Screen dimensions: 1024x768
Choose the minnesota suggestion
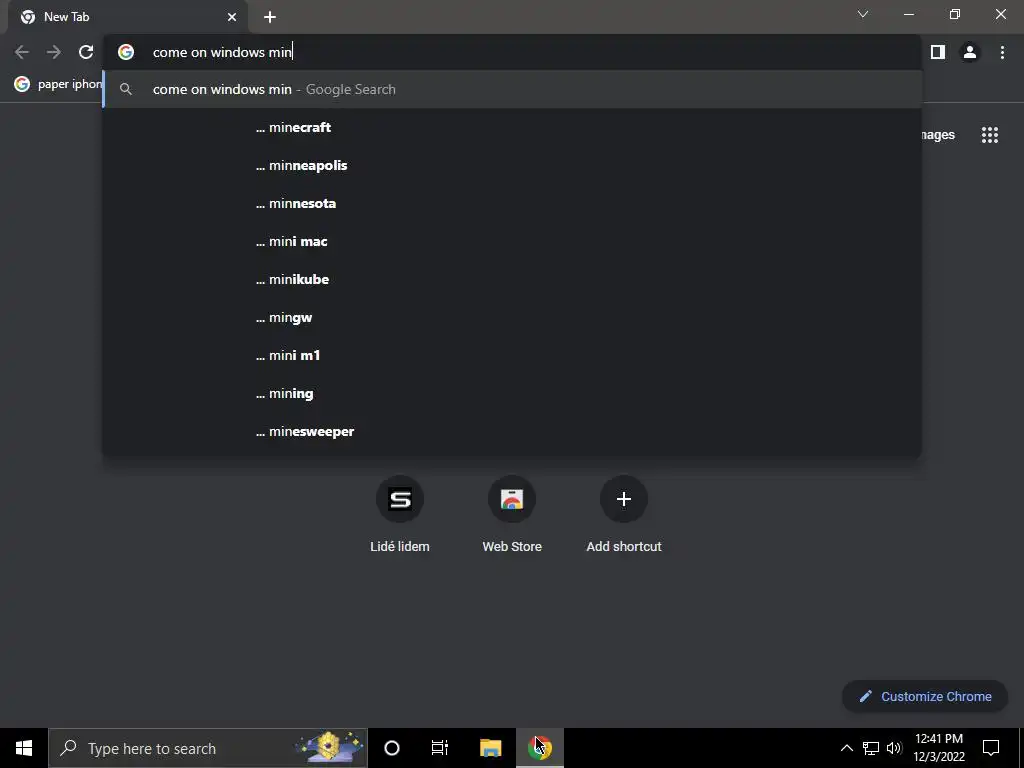pyautogui.click(x=513, y=203)
